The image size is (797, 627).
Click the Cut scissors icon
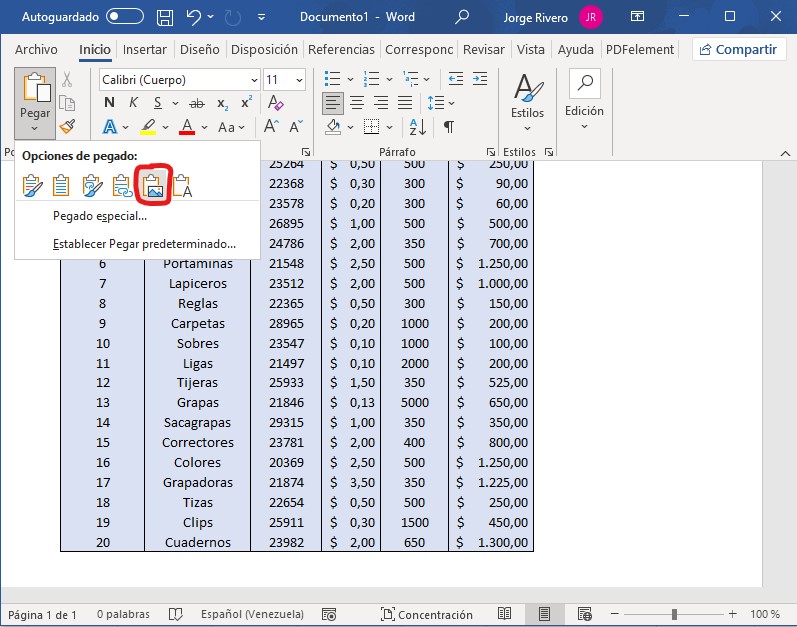pos(67,80)
